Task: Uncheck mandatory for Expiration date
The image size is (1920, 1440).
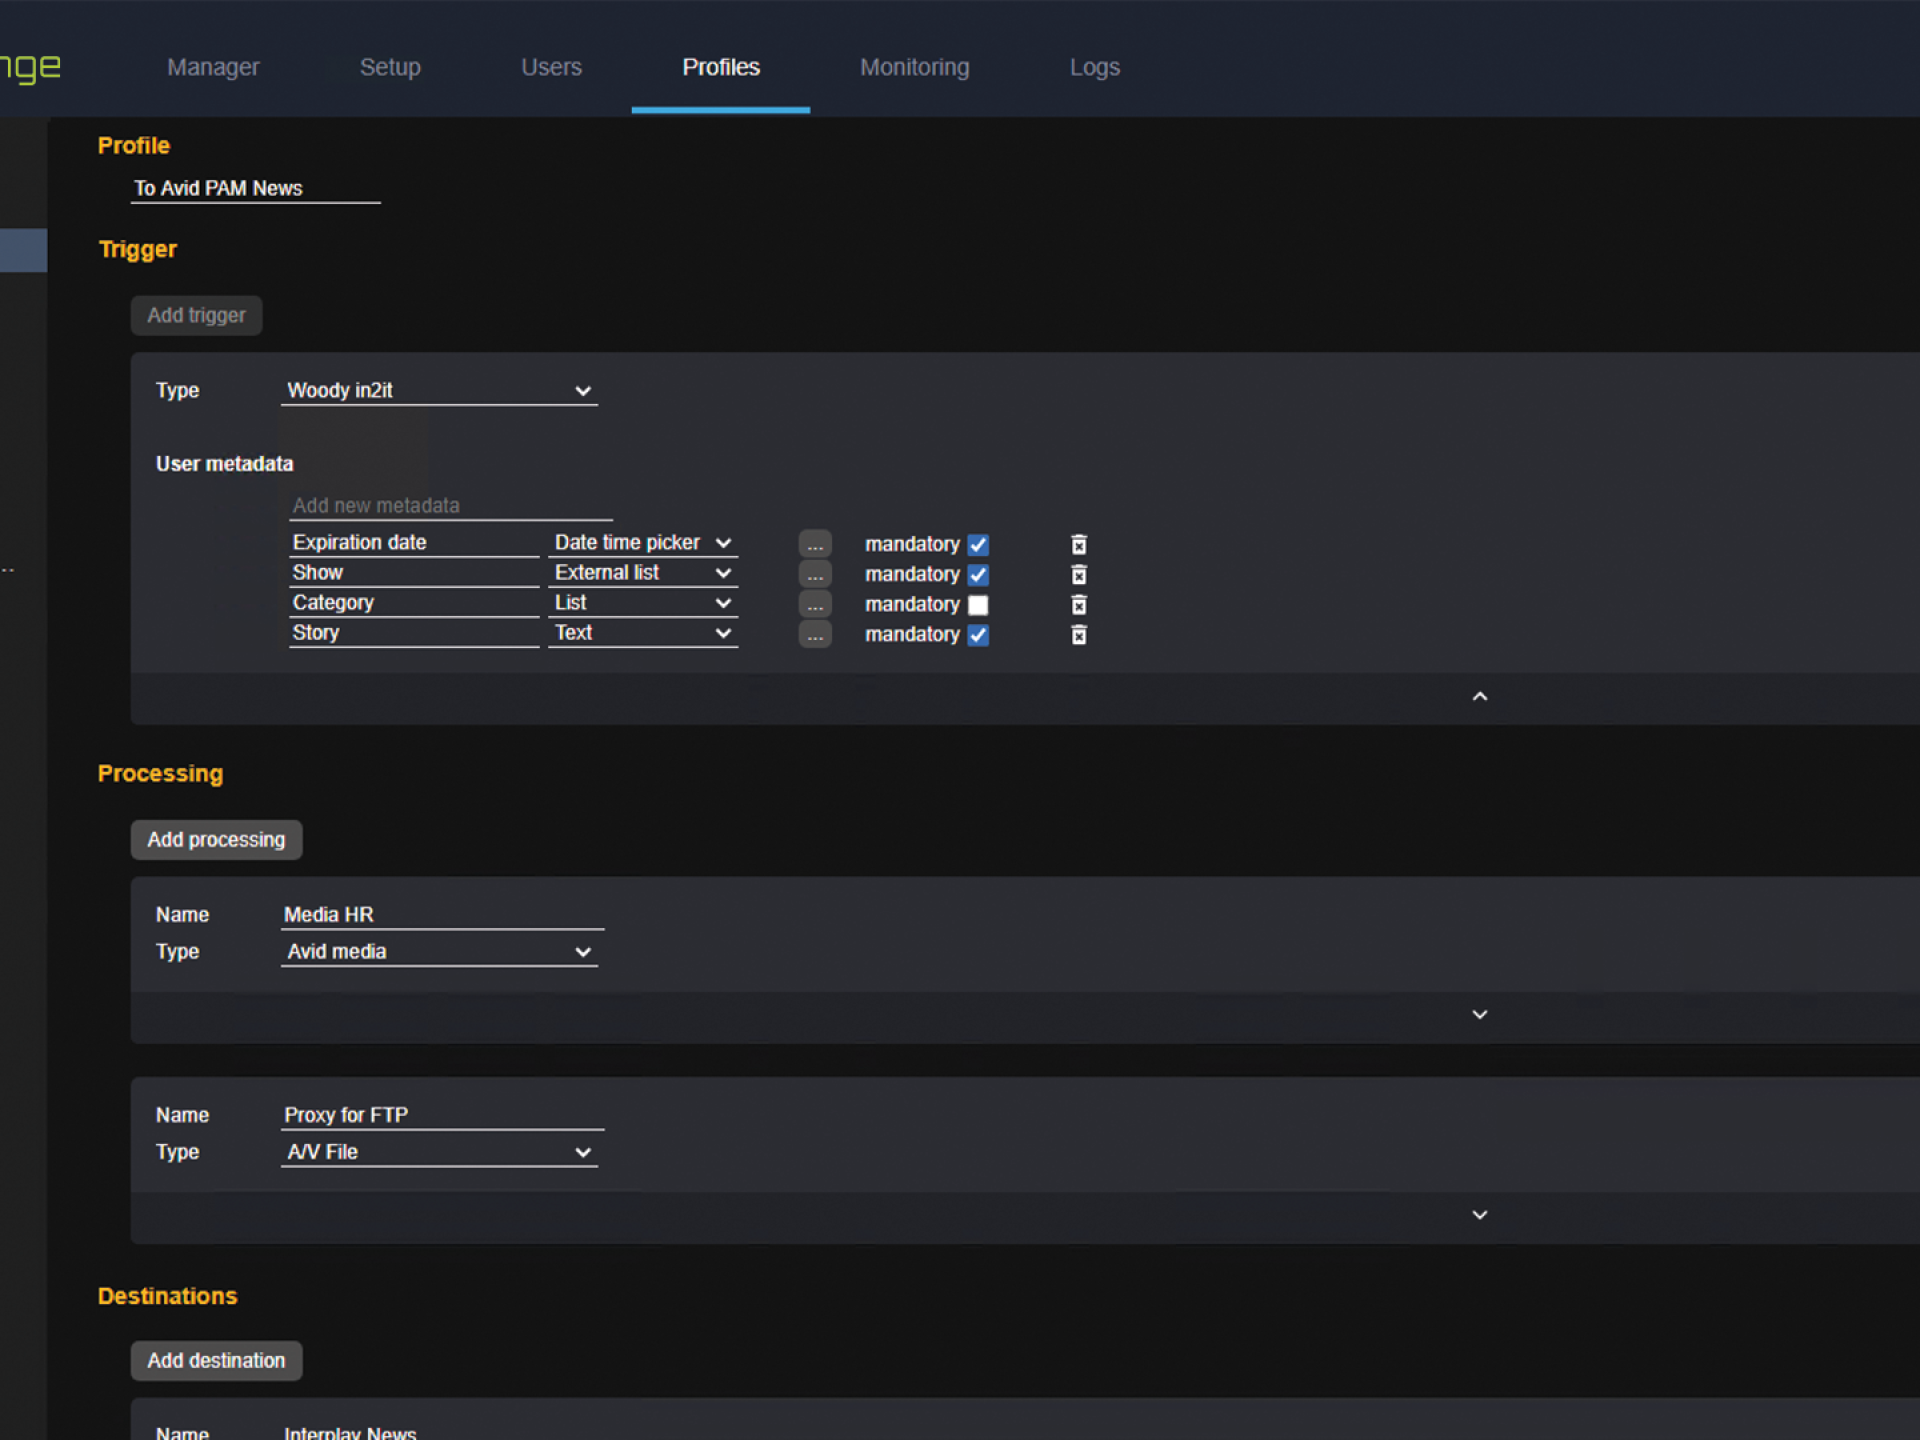Action: point(978,545)
